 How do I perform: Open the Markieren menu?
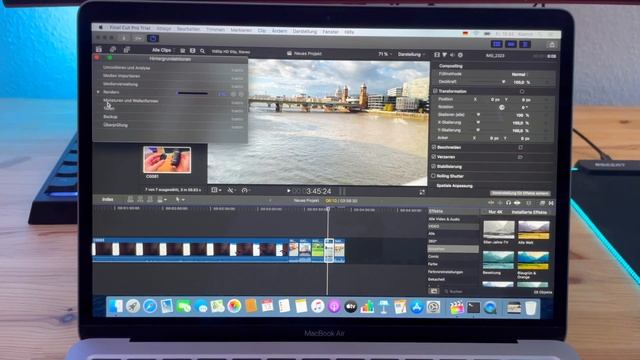point(241,30)
